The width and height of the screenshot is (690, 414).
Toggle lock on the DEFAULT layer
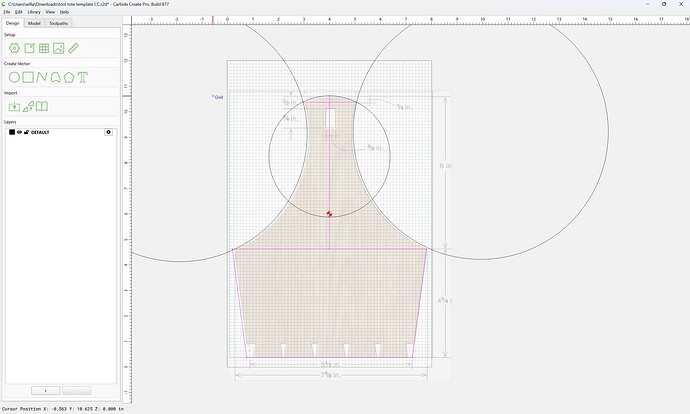pos(26,132)
